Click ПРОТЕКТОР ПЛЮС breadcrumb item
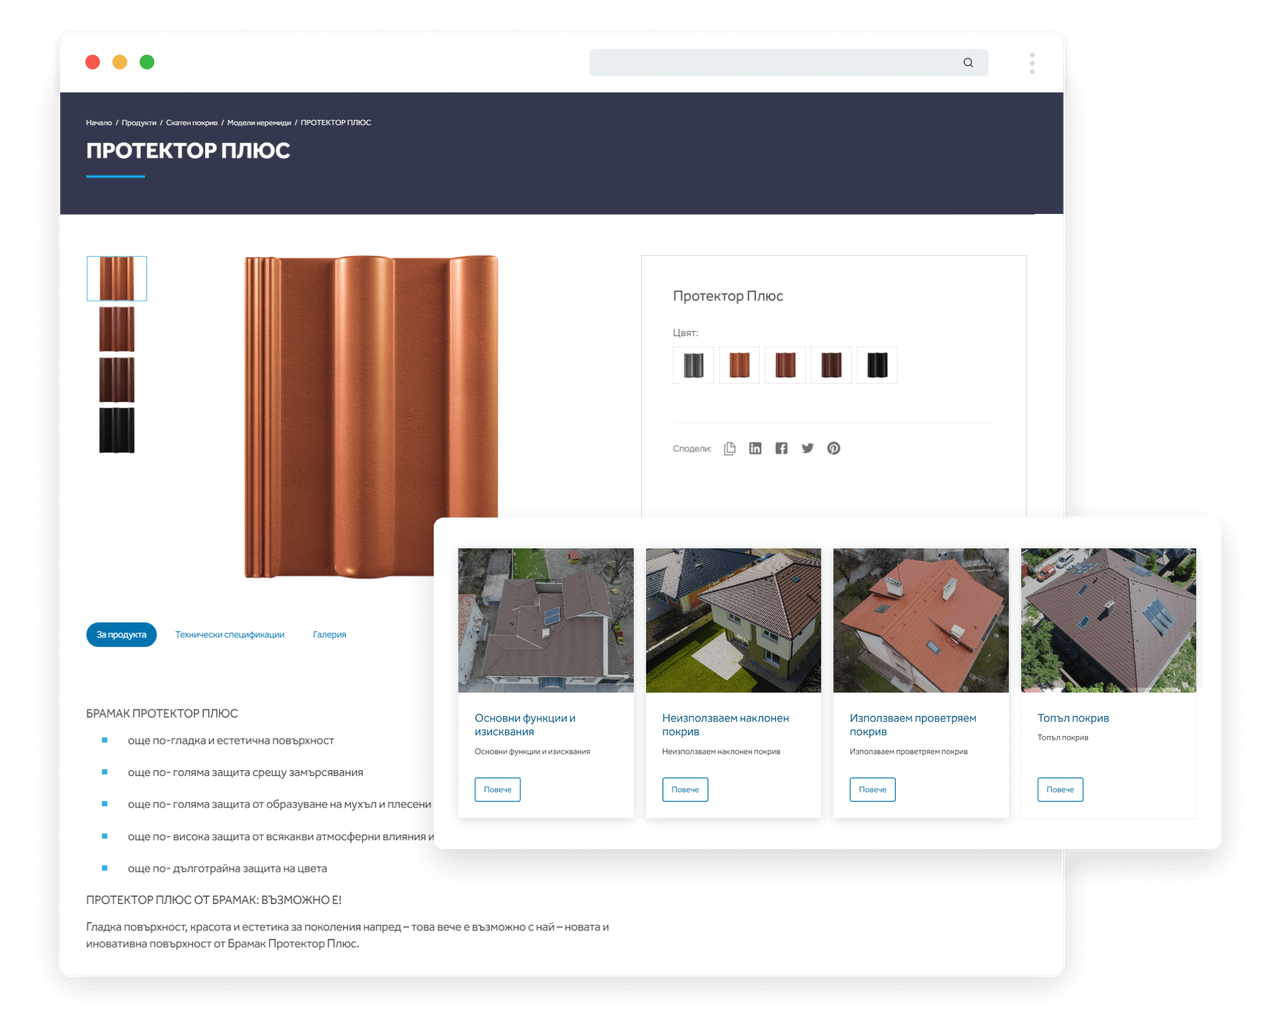 [336, 123]
